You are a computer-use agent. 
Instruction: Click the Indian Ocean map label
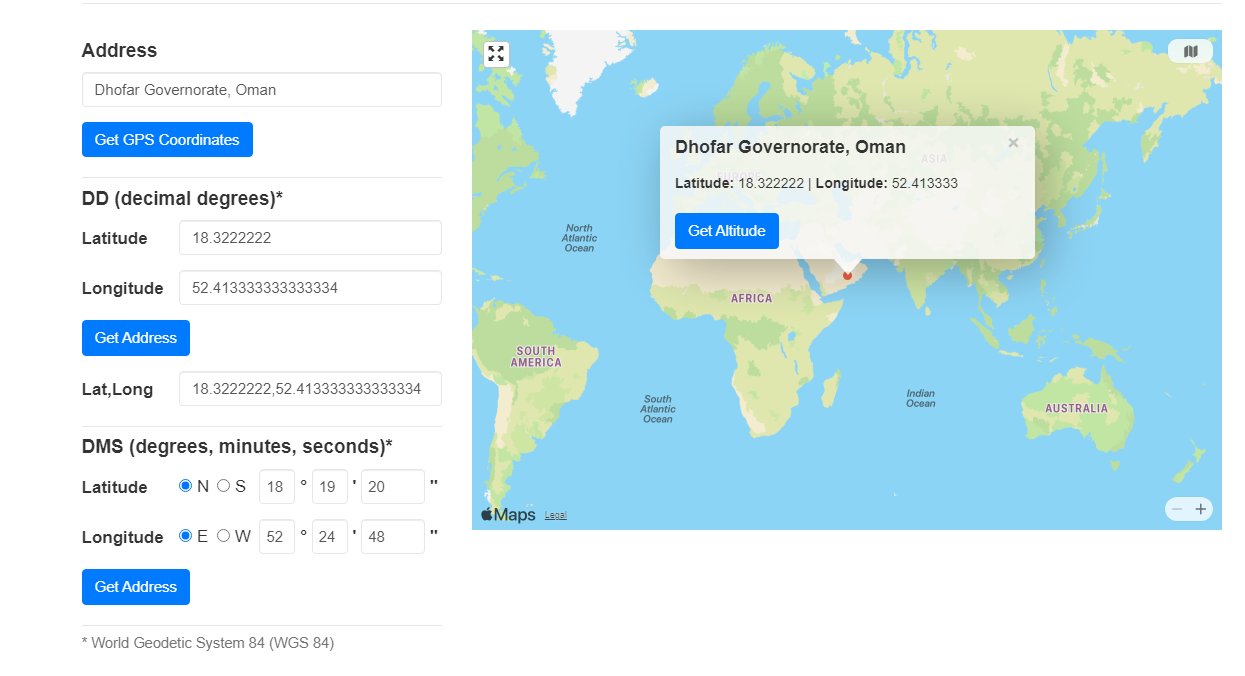coord(920,398)
